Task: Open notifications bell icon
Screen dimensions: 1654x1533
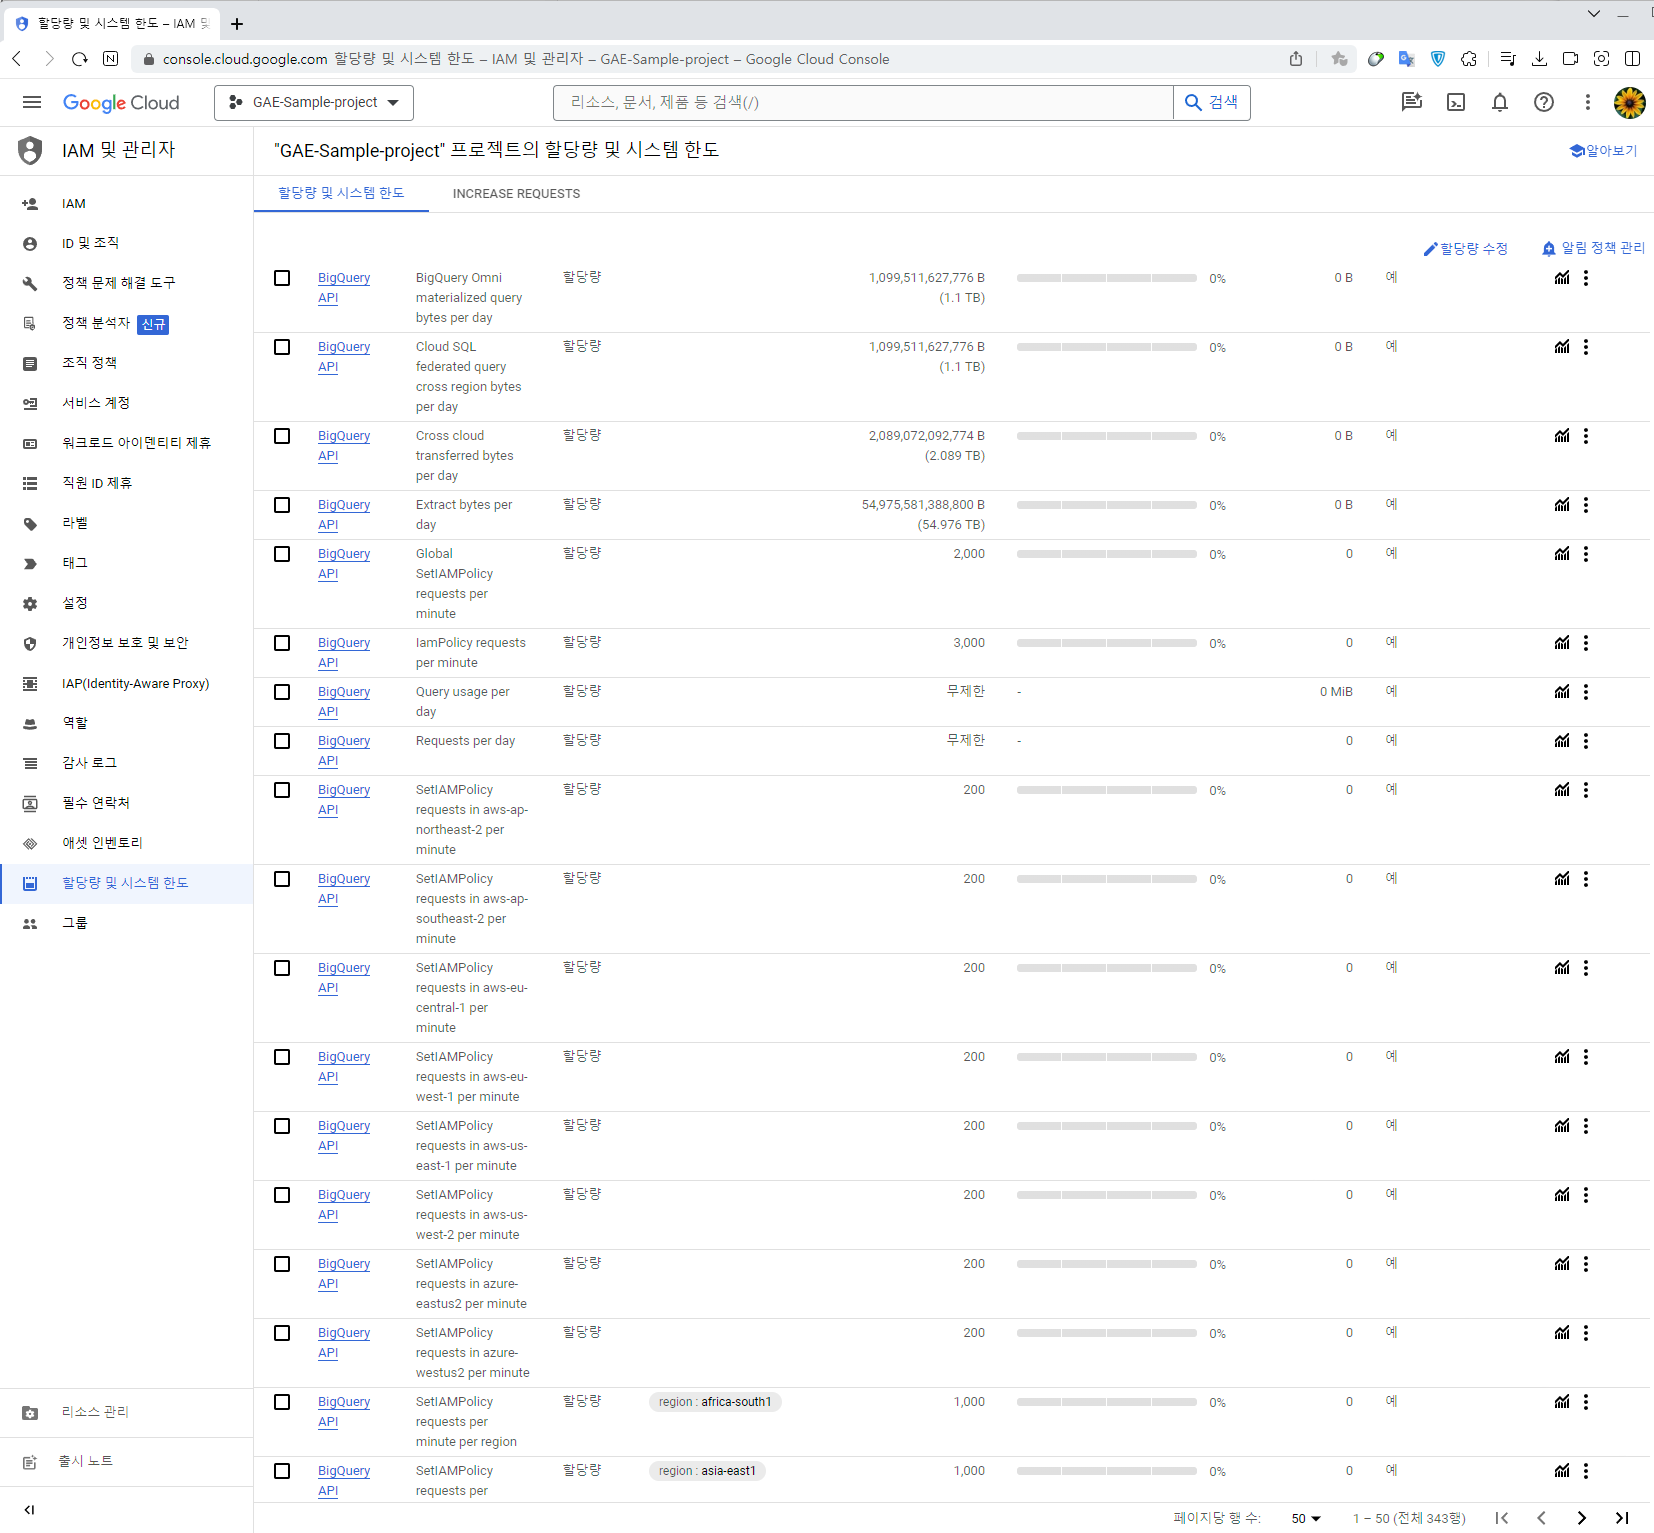Action: (x=1500, y=102)
